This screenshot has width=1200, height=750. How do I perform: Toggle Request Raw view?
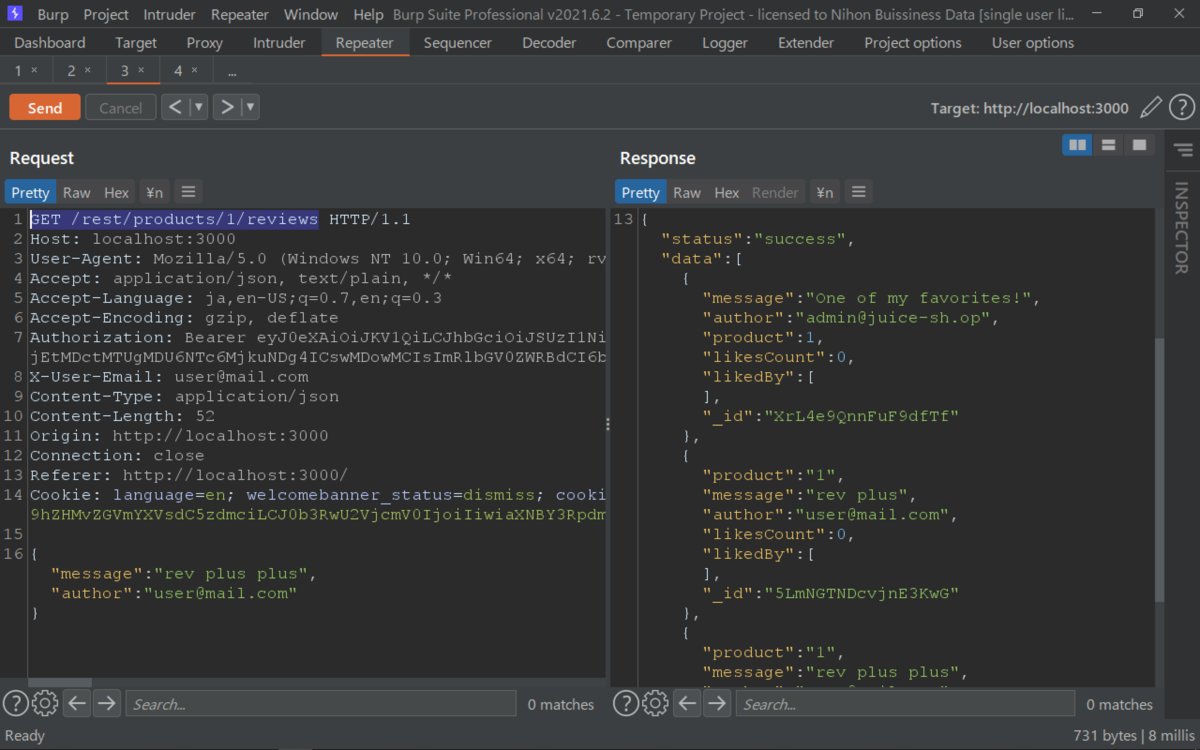pos(76,192)
